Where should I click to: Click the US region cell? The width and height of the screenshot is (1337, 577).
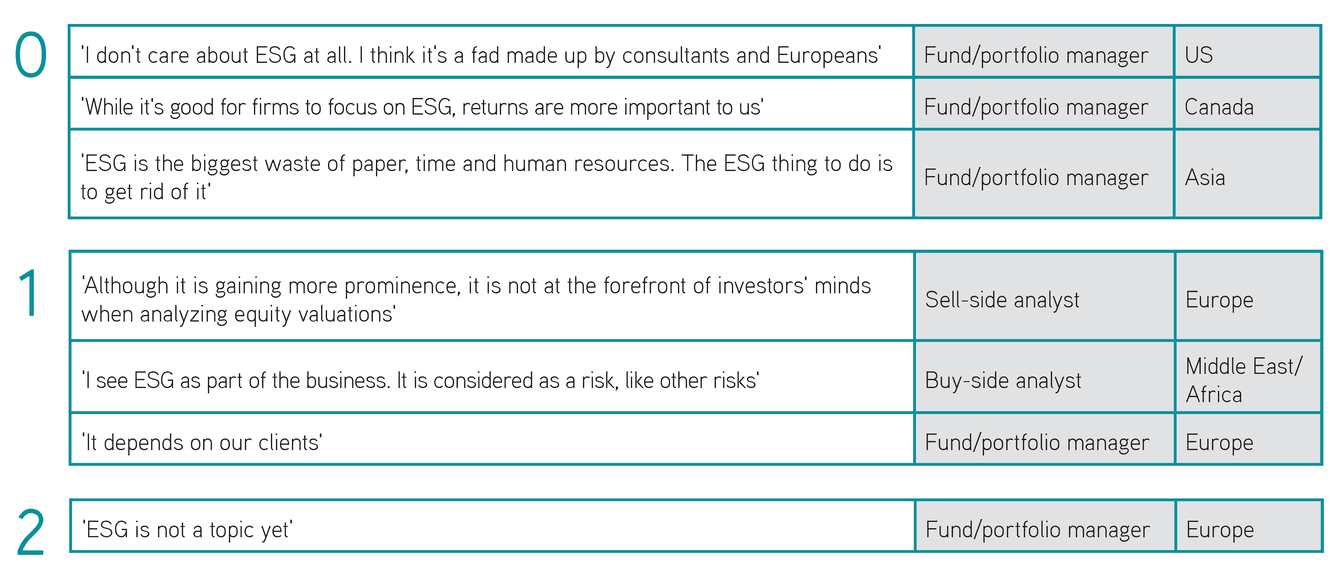click(x=1247, y=54)
